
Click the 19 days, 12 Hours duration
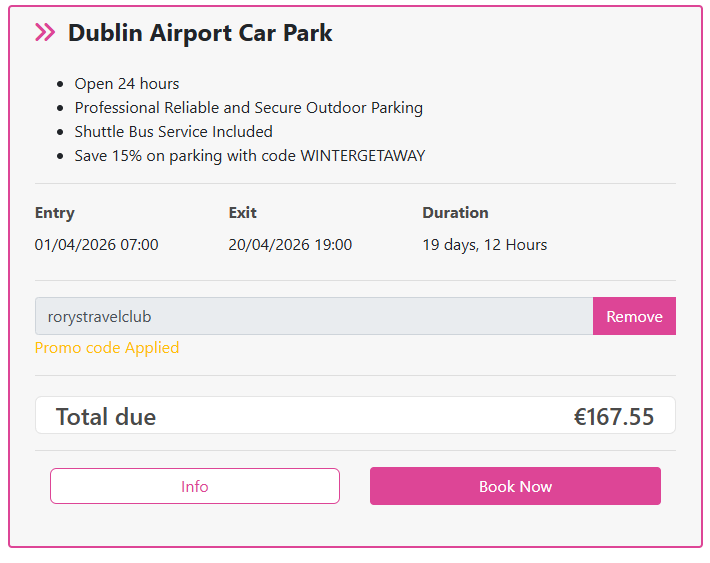484,245
